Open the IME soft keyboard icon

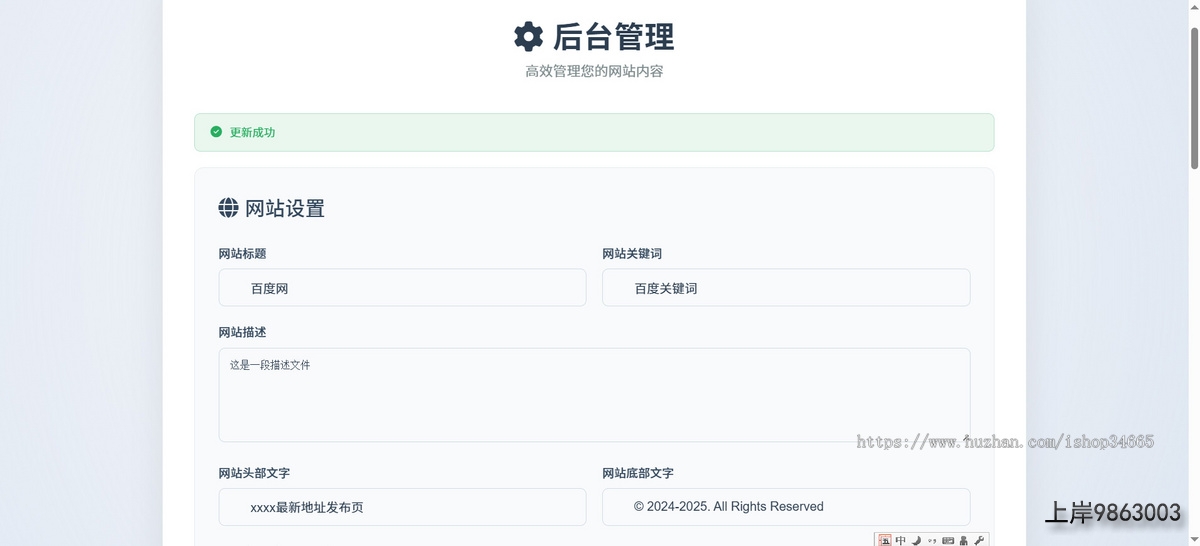[948, 540]
